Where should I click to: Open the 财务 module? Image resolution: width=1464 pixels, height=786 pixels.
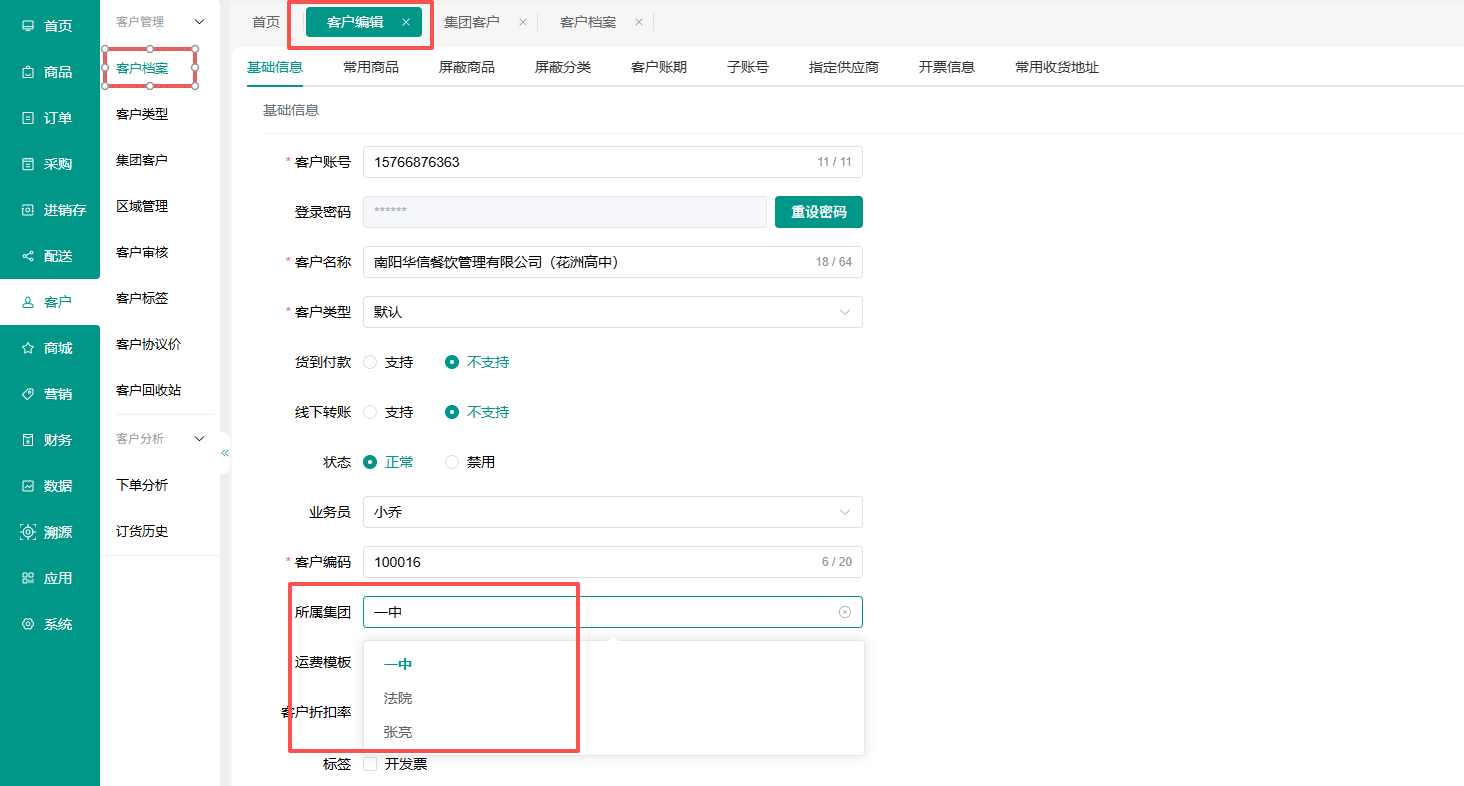coord(50,440)
